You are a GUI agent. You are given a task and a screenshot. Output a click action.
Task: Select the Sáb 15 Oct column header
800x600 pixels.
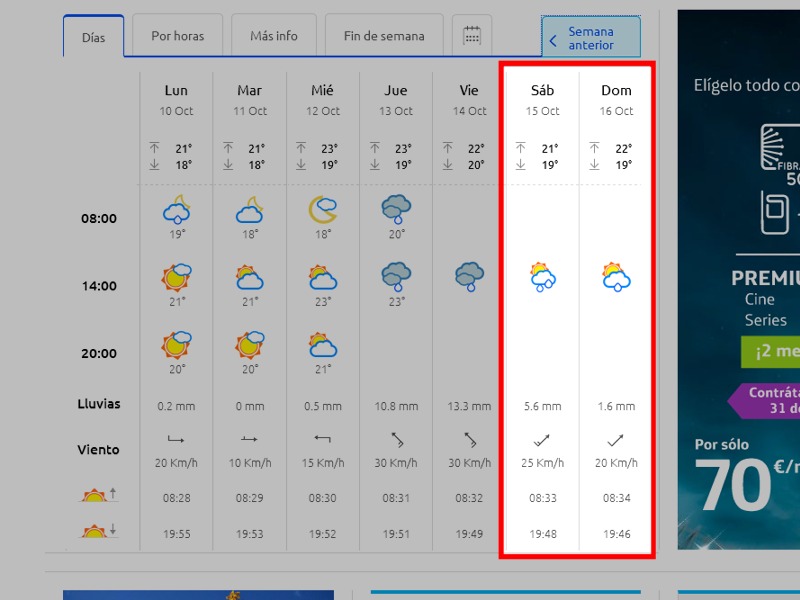[542, 99]
